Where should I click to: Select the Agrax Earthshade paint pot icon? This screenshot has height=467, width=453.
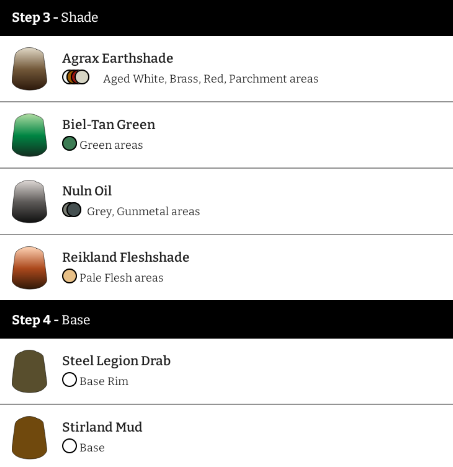[29, 69]
